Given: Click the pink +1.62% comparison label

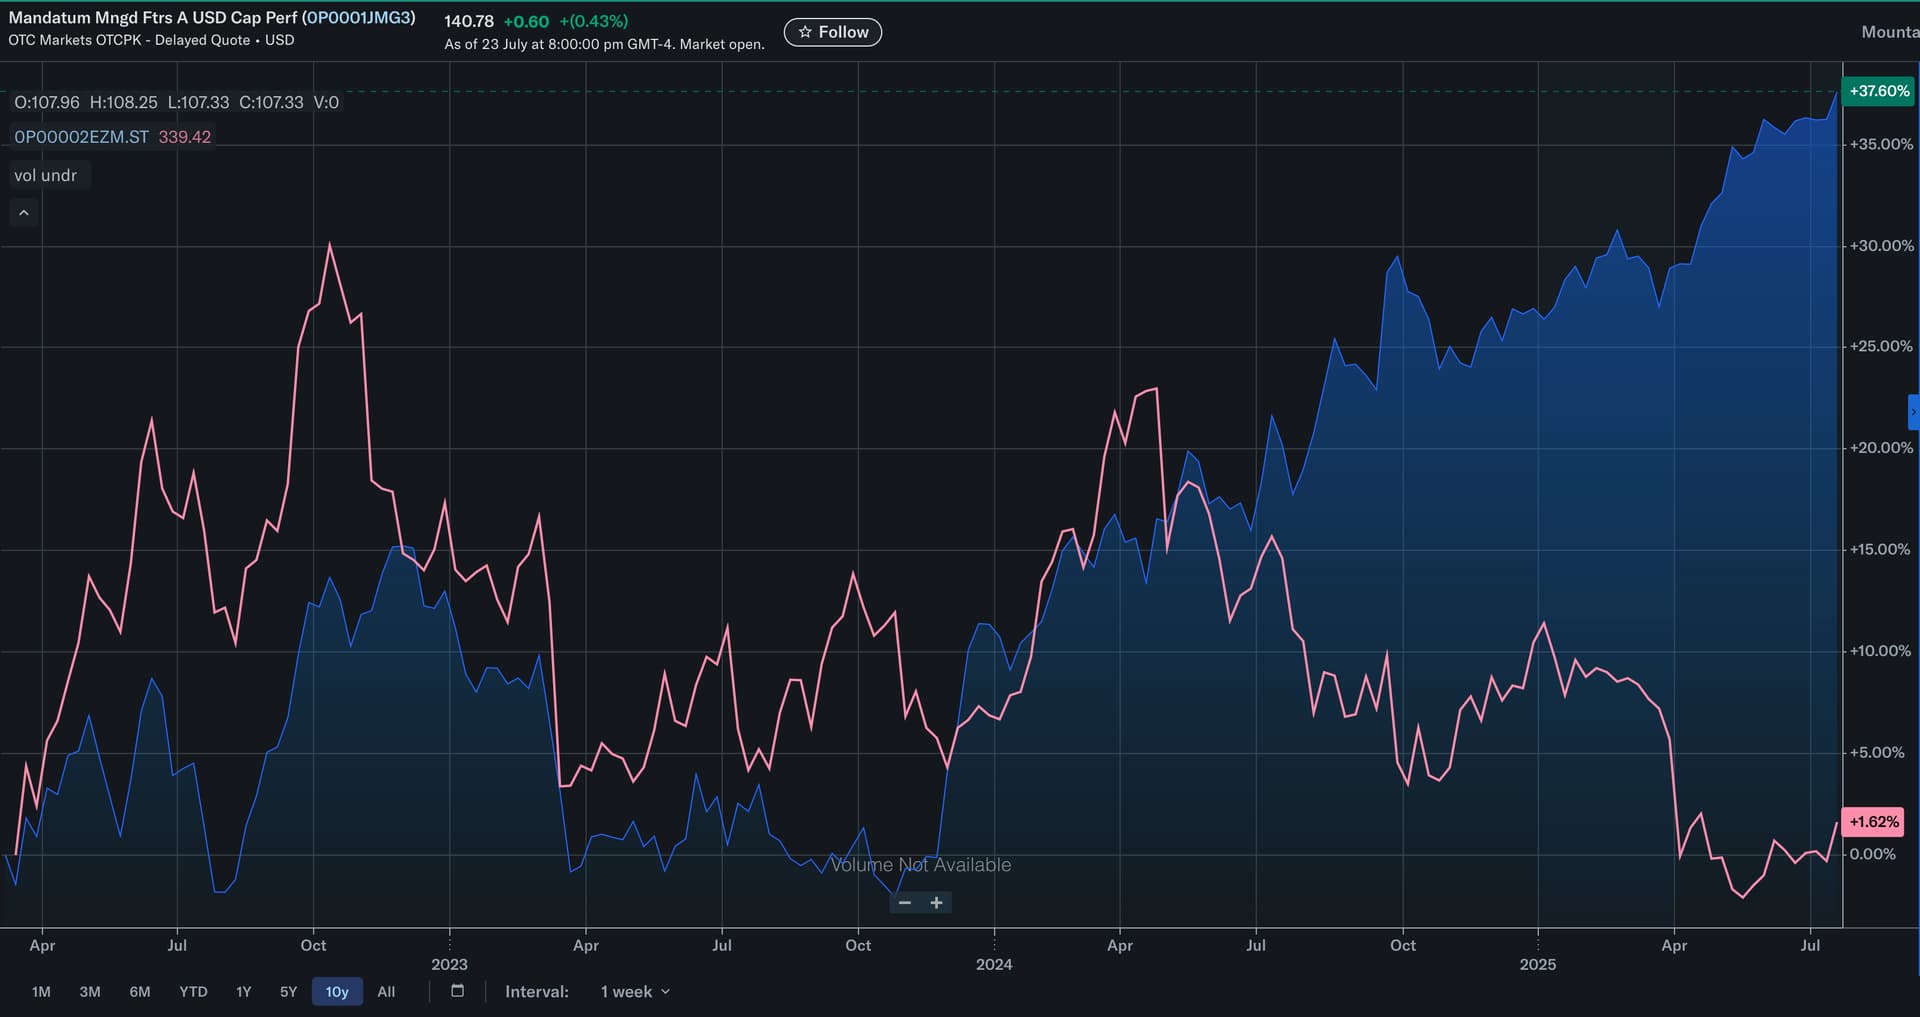Looking at the screenshot, I should coord(1873,822).
